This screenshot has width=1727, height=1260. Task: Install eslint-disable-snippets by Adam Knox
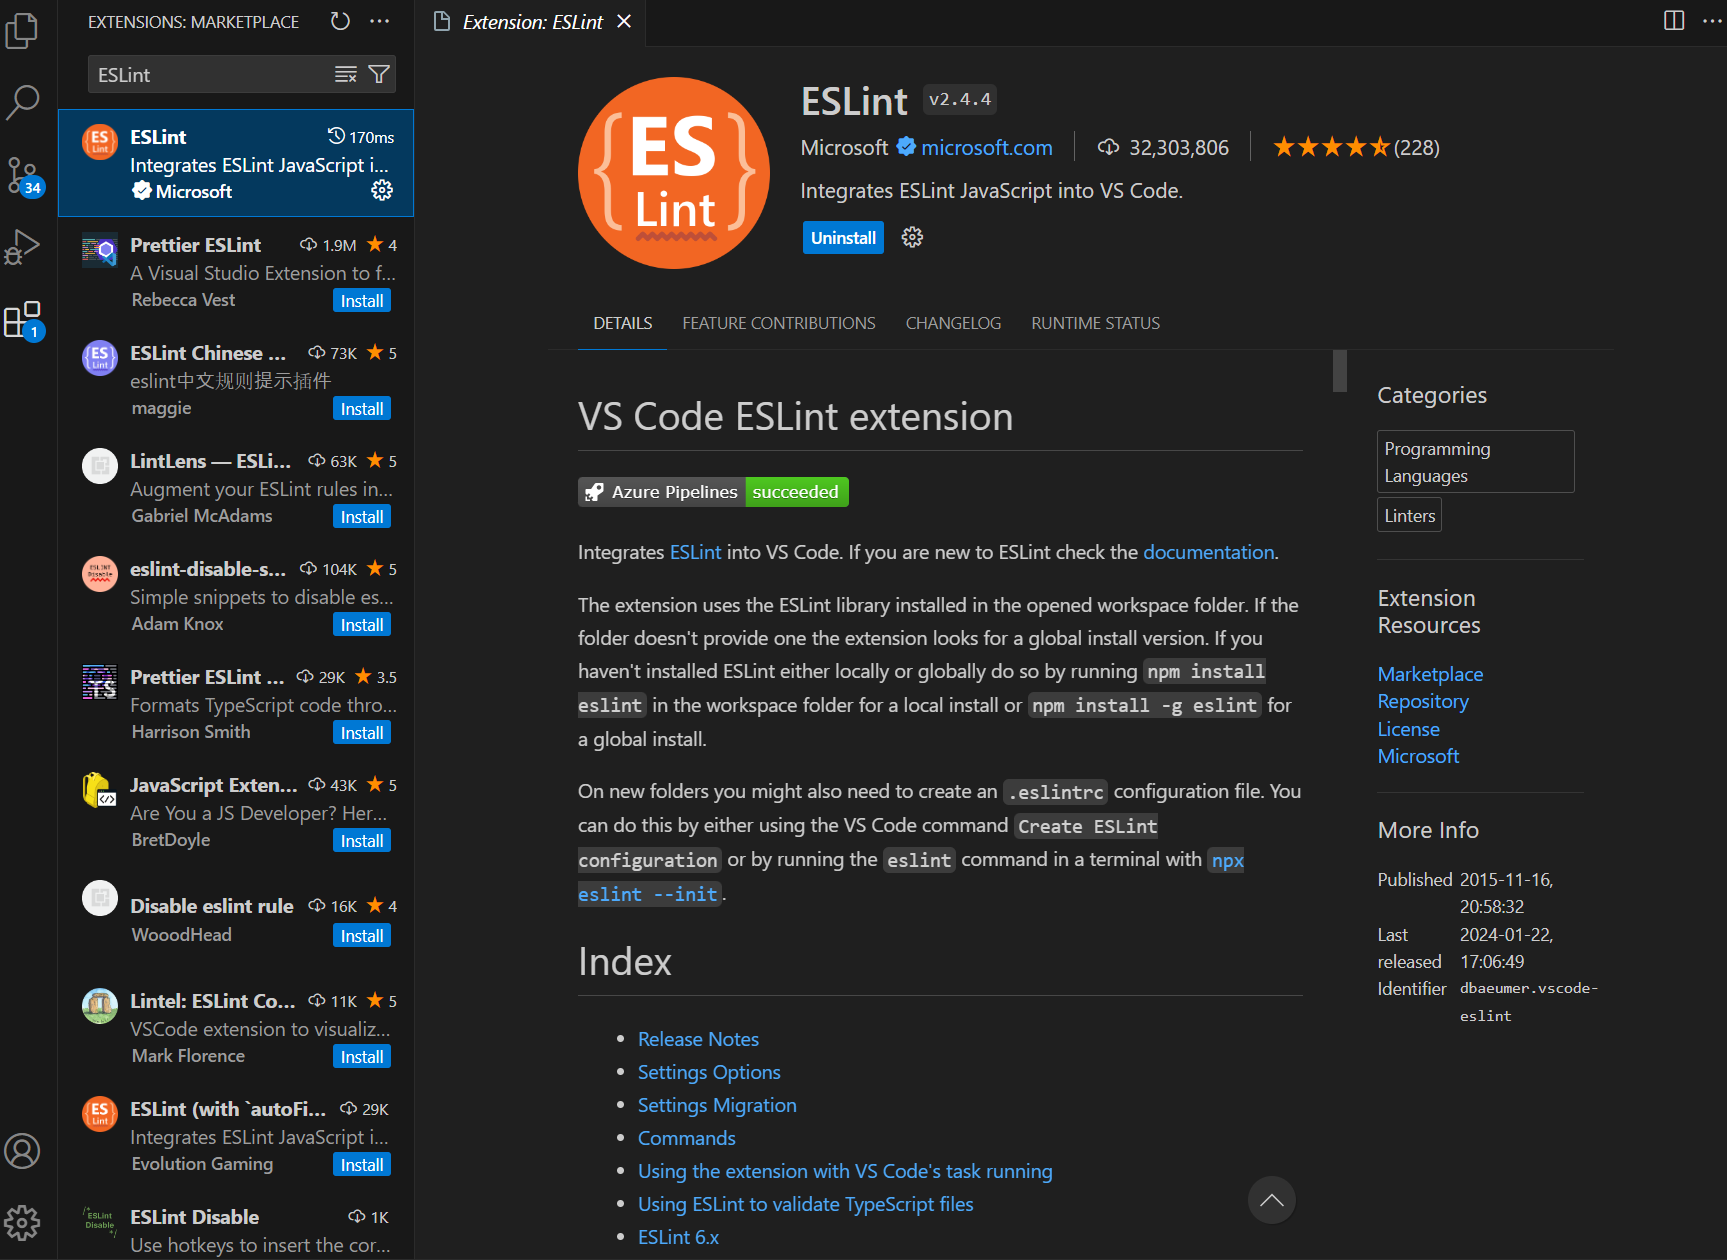click(362, 625)
